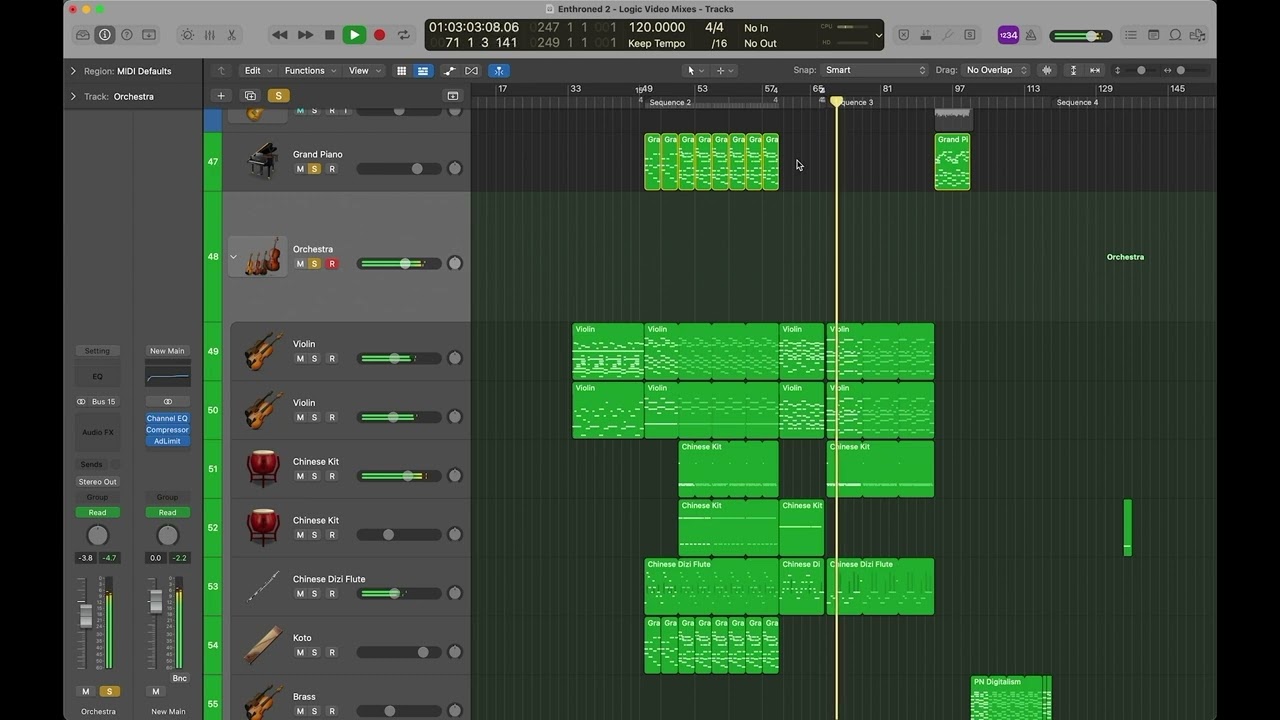The image size is (1280, 720).
Task: Click the Setting button on Orchestra strip
Action: click(97, 351)
